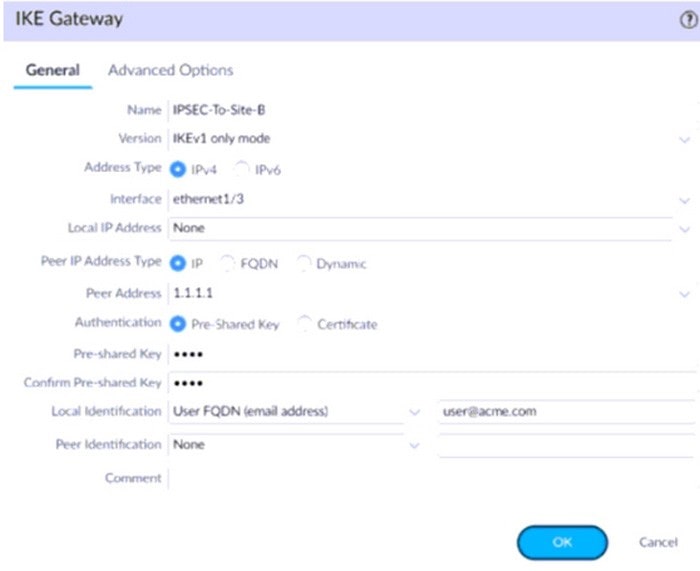Click the Comment field

pyautogui.click(x=431, y=479)
